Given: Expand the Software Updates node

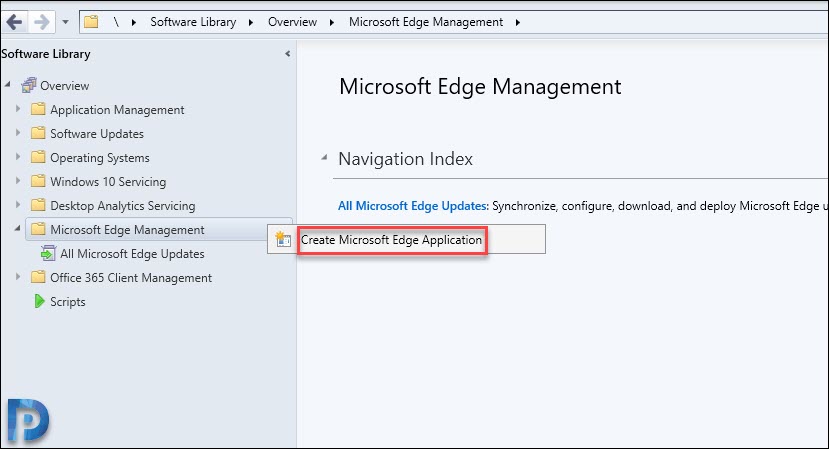Looking at the screenshot, I should (x=18, y=132).
